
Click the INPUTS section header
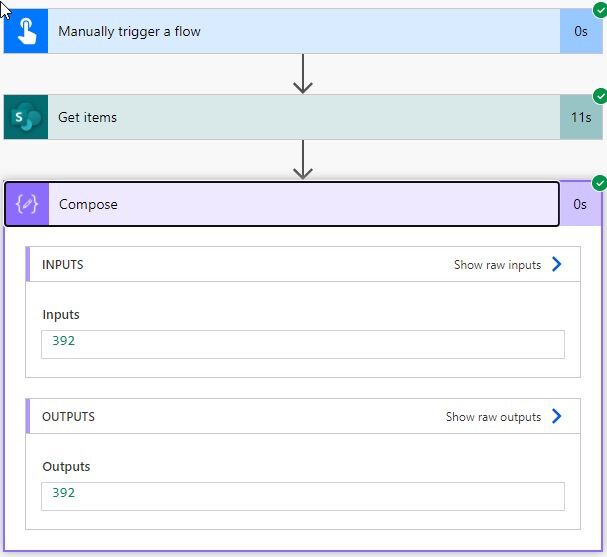click(63, 265)
